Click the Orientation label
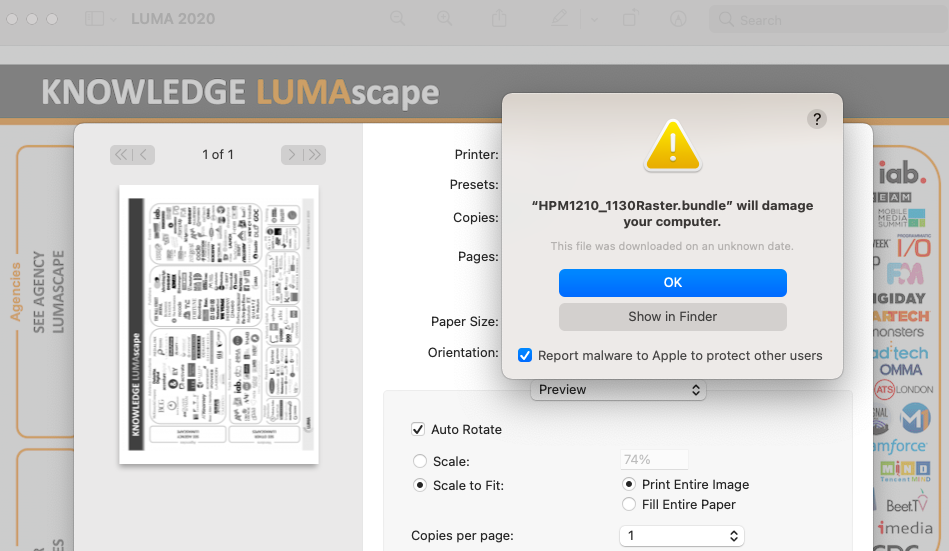This screenshot has height=551, width=949. point(463,352)
